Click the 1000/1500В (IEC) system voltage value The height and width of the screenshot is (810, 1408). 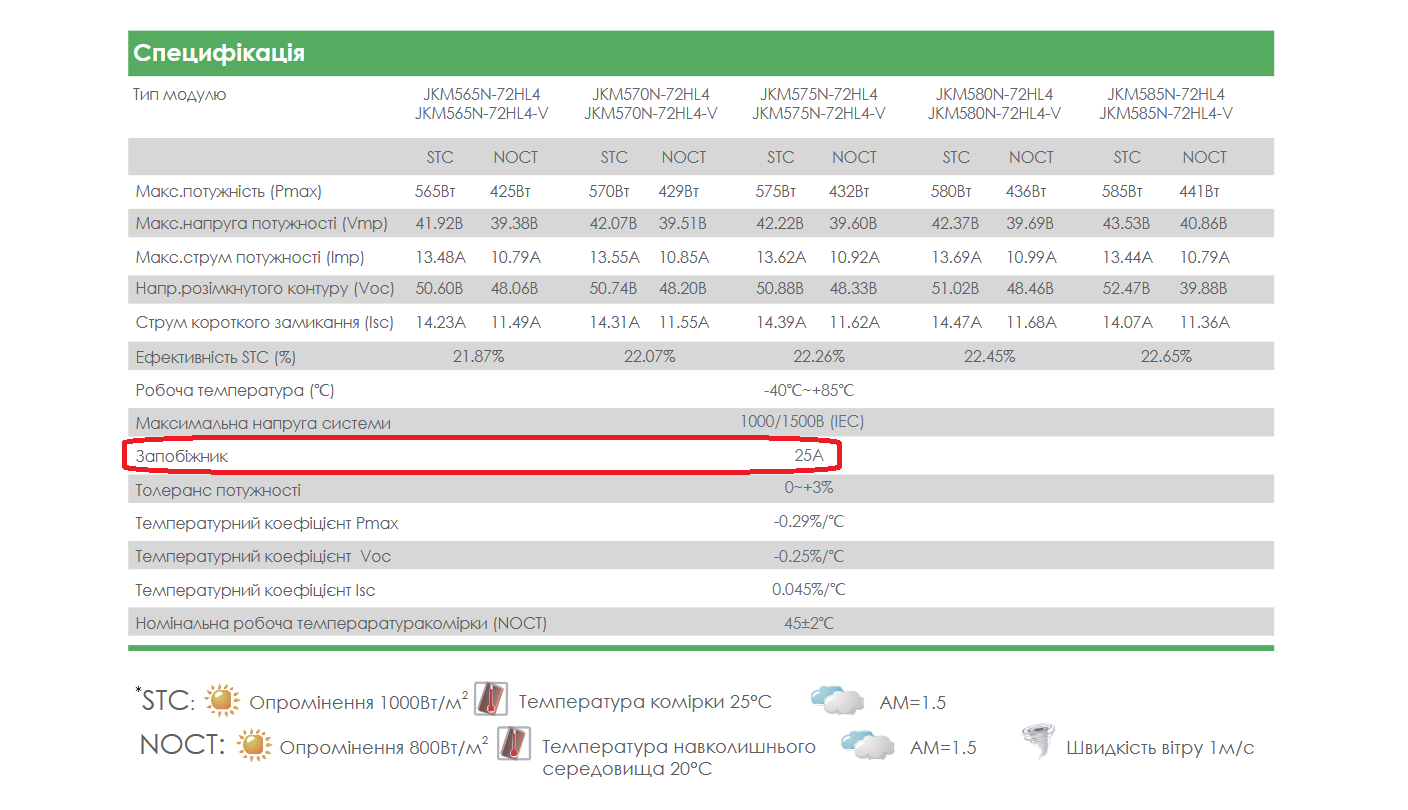(802, 422)
